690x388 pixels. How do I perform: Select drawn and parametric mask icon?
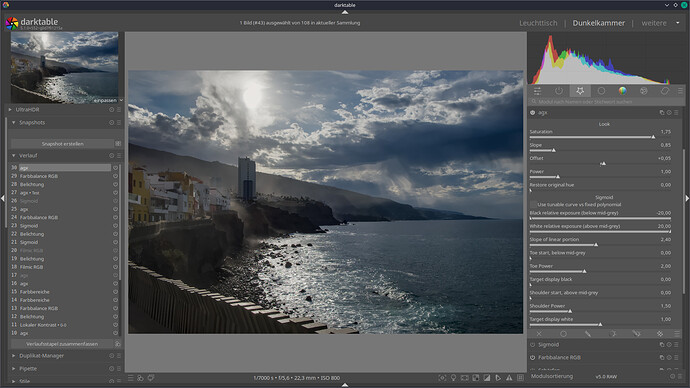click(x=636, y=334)
